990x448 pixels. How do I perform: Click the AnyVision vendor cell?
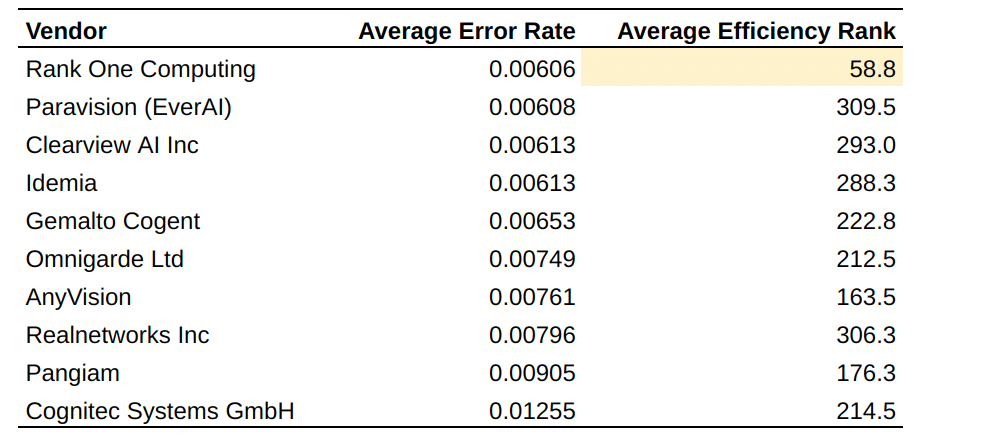click(79, 297)
